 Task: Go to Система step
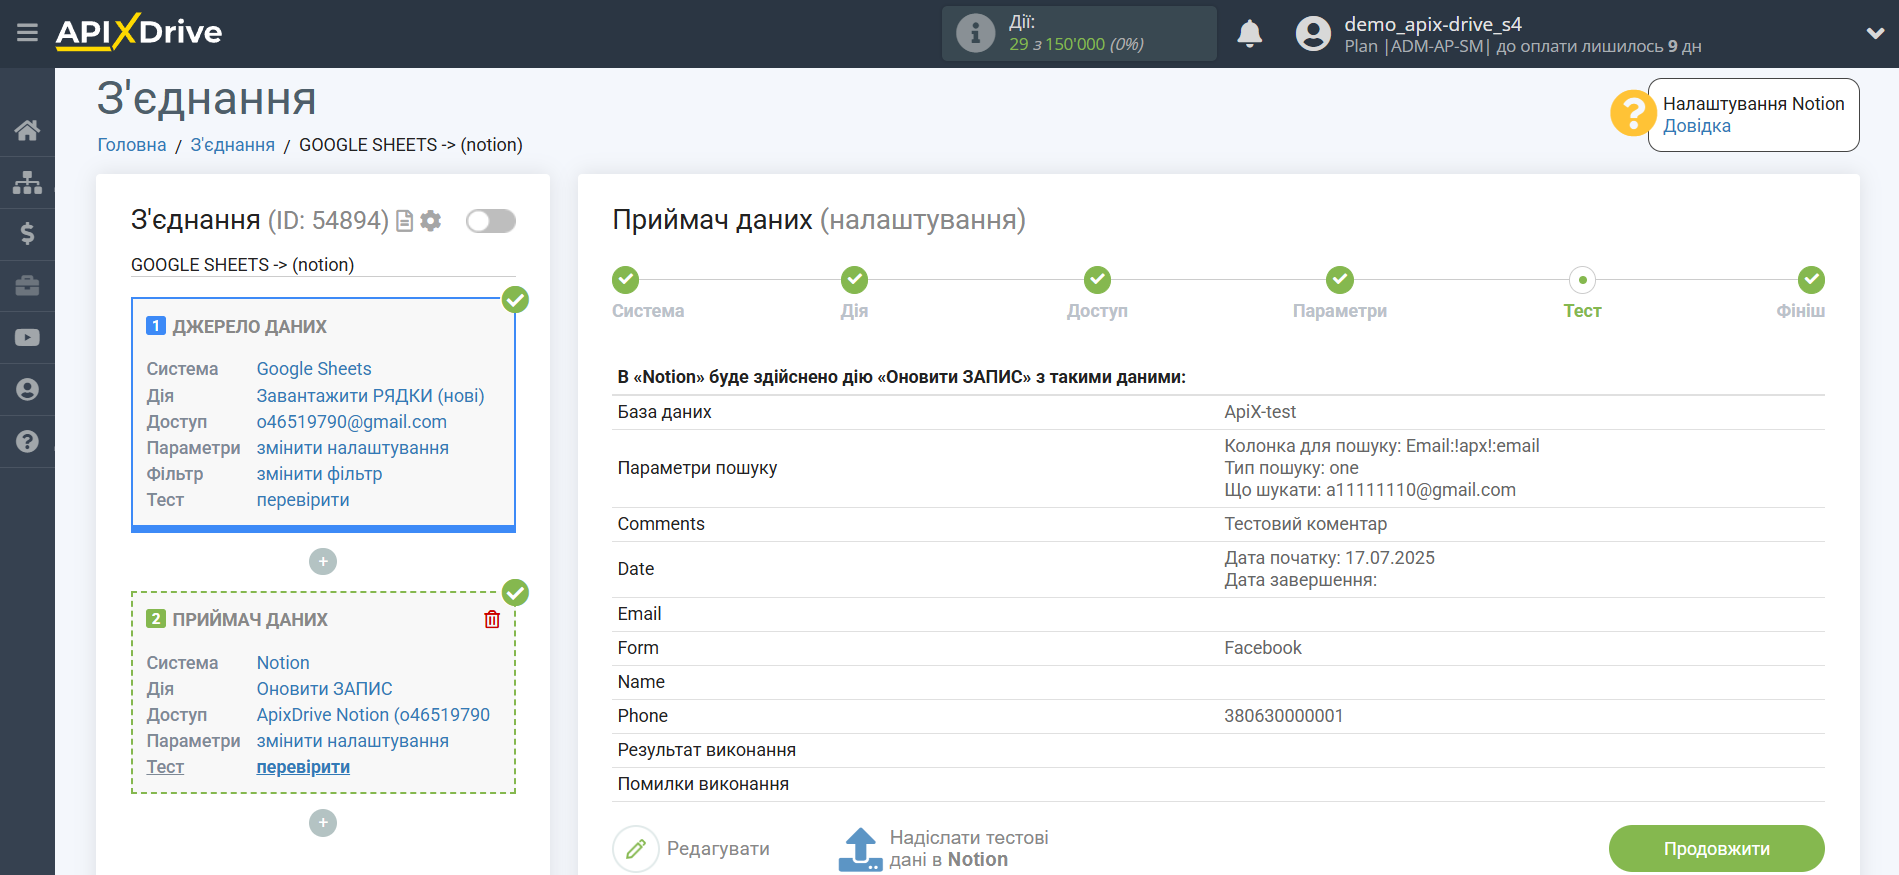pyautogui.click(x=626, y=280)
